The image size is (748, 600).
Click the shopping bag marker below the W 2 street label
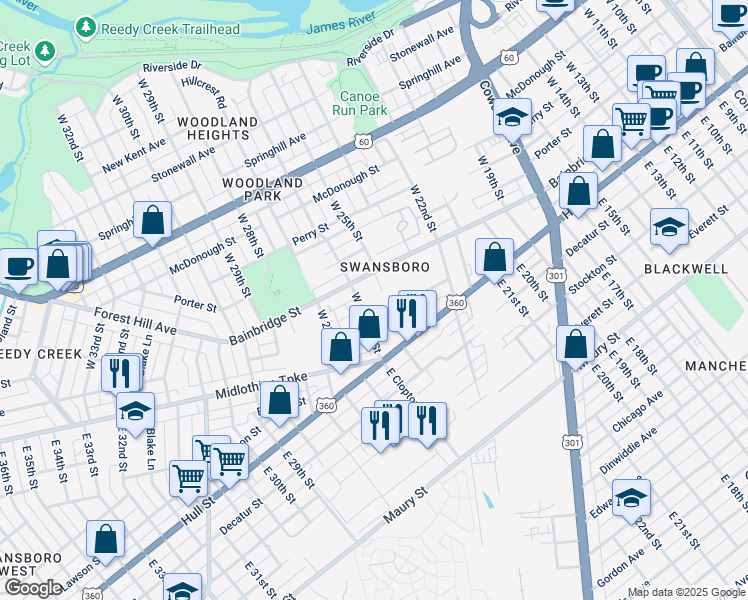pyautogui.click(x=341, y=348)
